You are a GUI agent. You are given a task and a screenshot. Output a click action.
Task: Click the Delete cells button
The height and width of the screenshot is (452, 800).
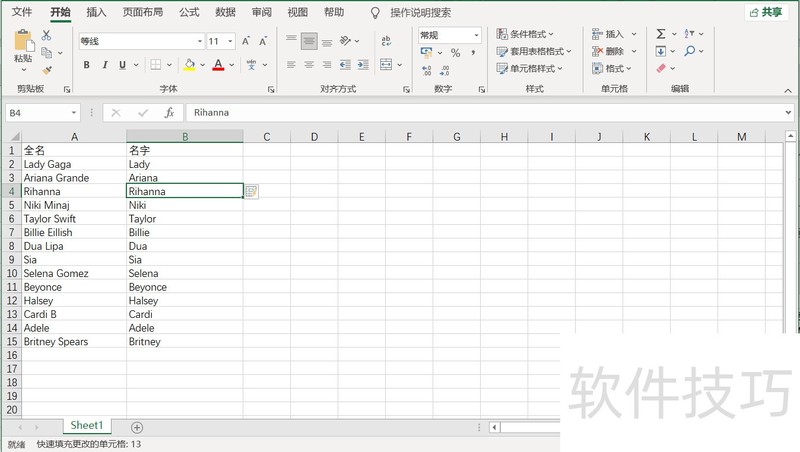click(608, 51)
